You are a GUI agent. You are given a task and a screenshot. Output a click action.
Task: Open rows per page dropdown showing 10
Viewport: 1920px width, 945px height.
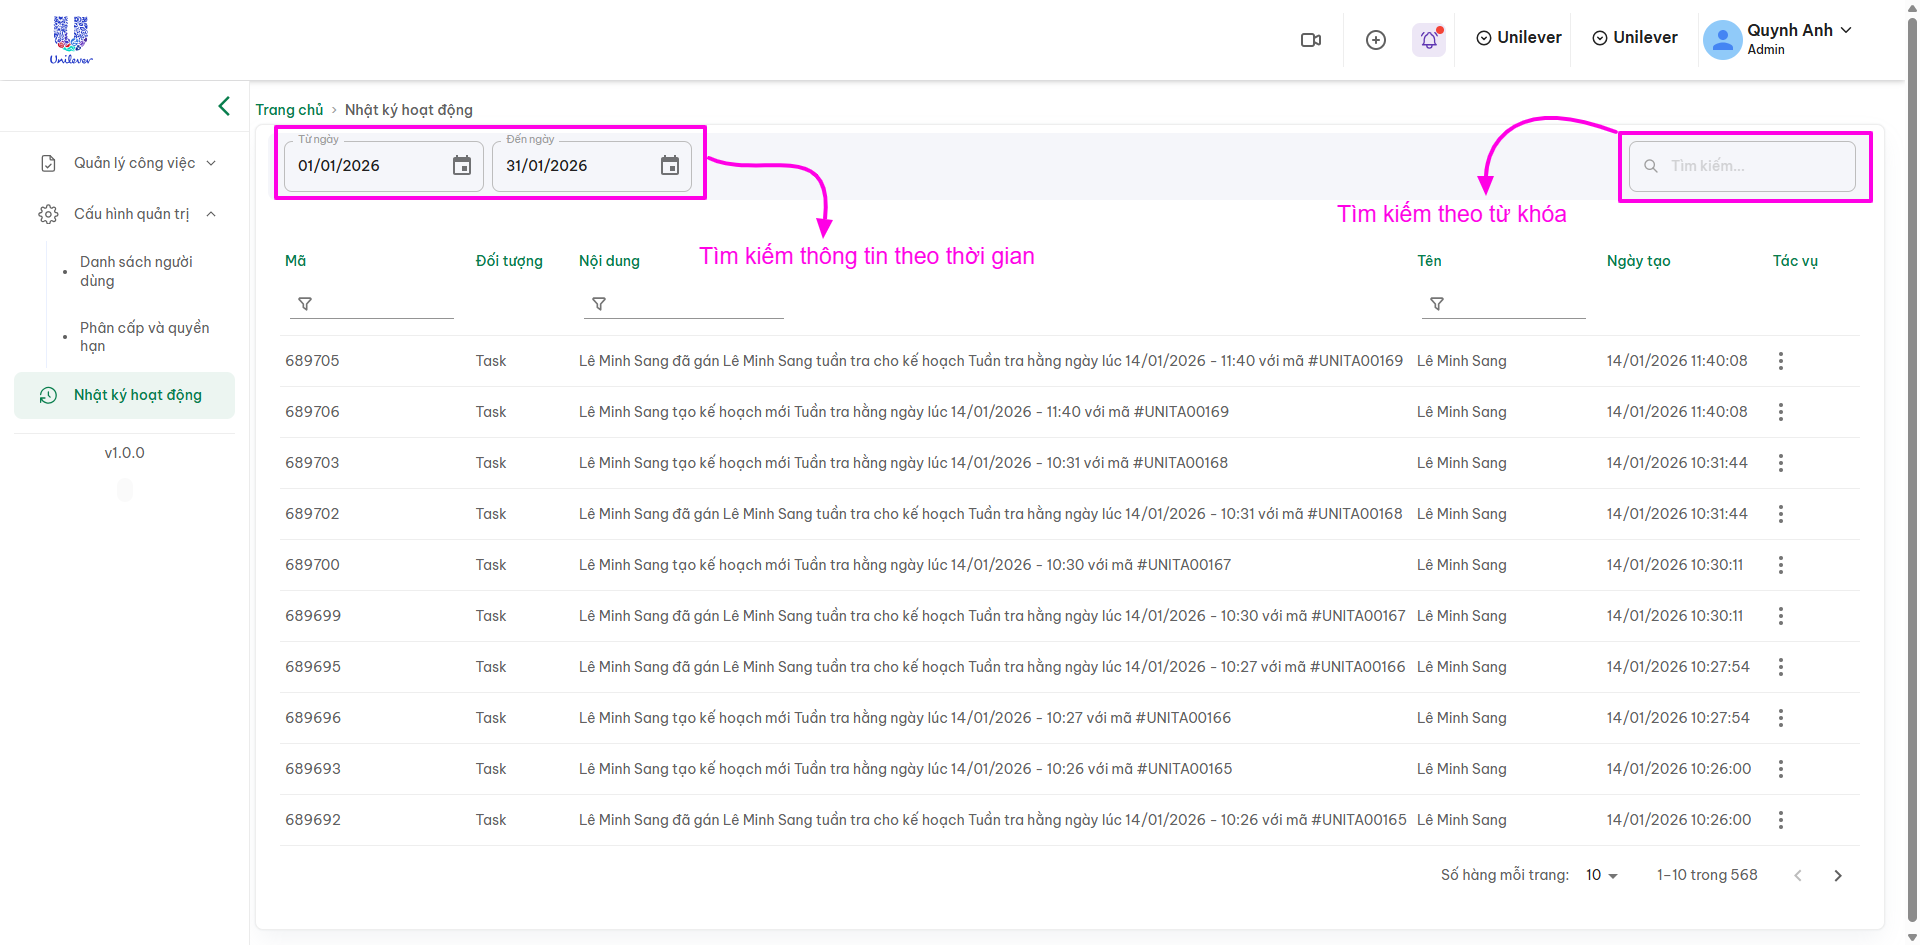coord(1601,875)
